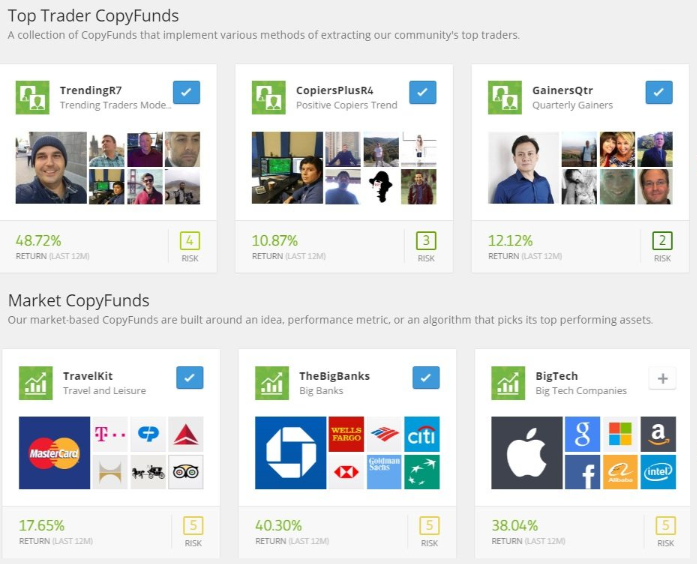Select the red Delta triangle logo
The height and width of the screenshot is (564, 697).
click(186, 434)
